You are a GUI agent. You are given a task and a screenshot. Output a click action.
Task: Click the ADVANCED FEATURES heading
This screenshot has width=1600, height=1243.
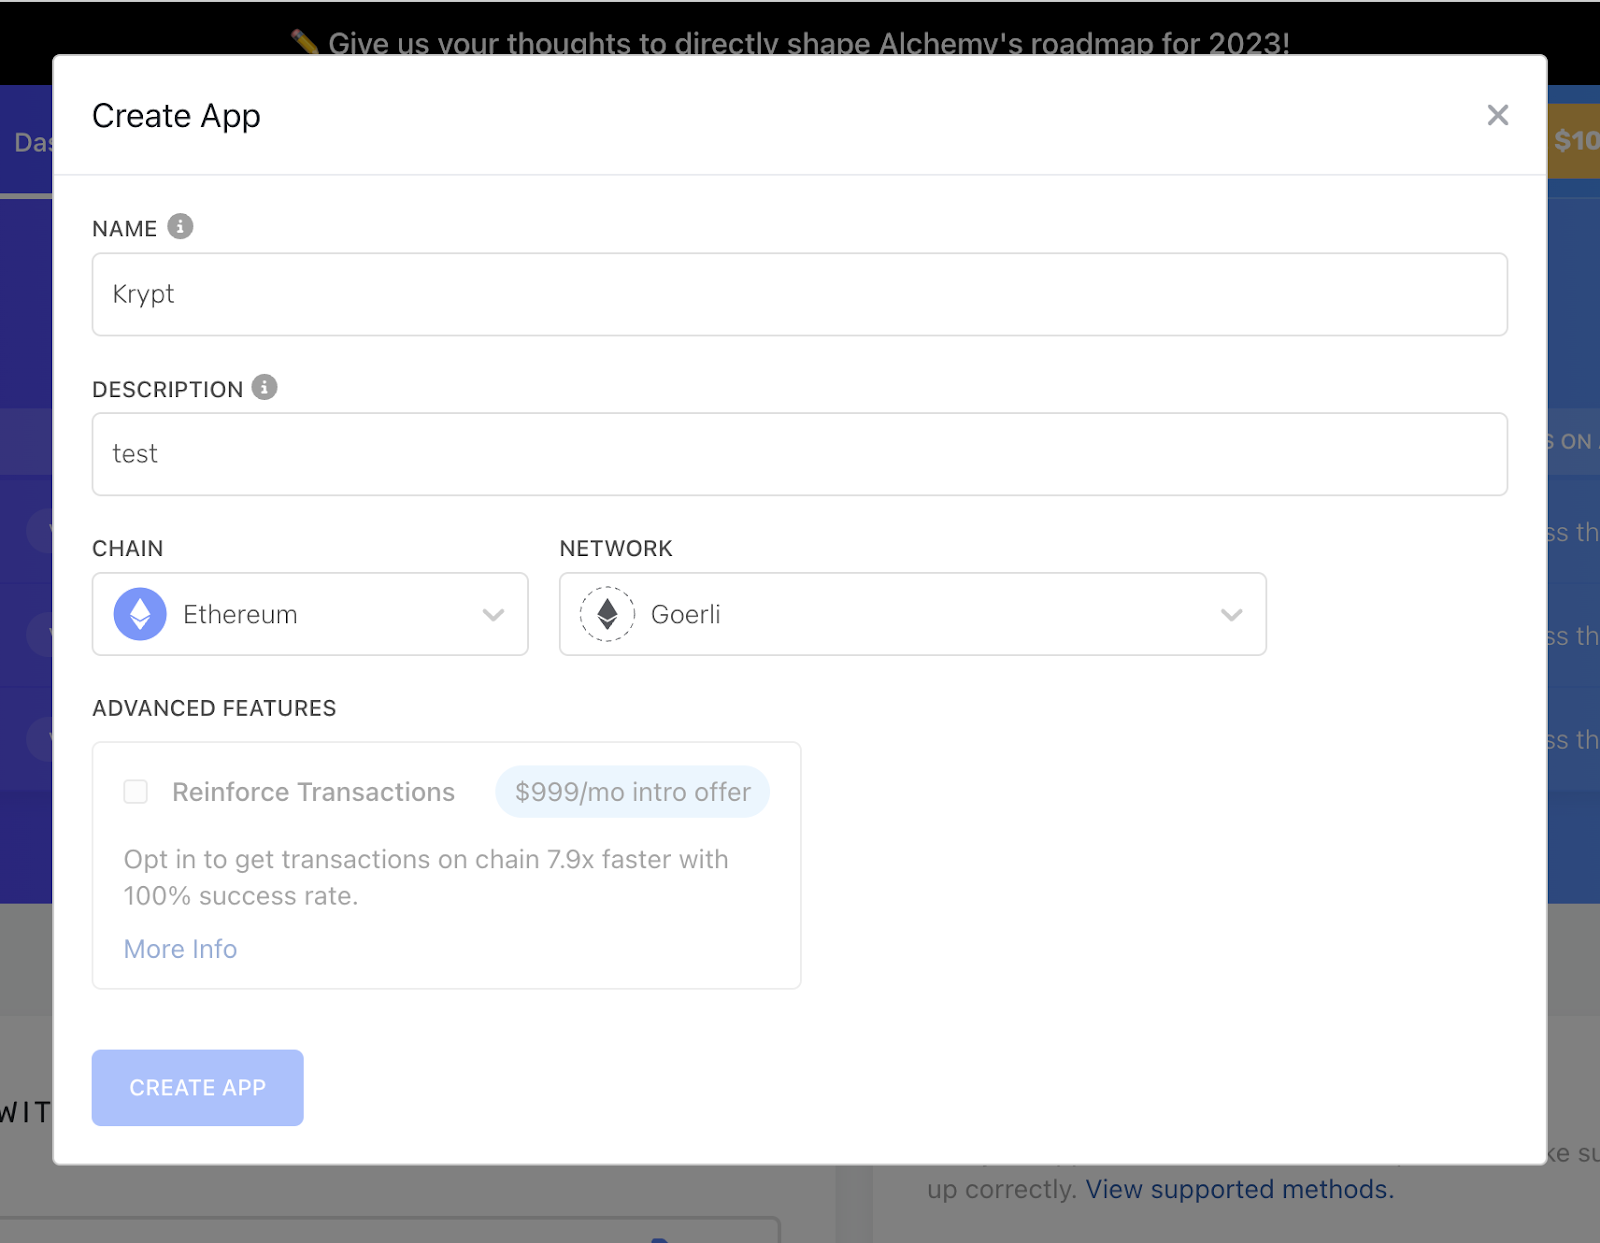pos(214,708)
